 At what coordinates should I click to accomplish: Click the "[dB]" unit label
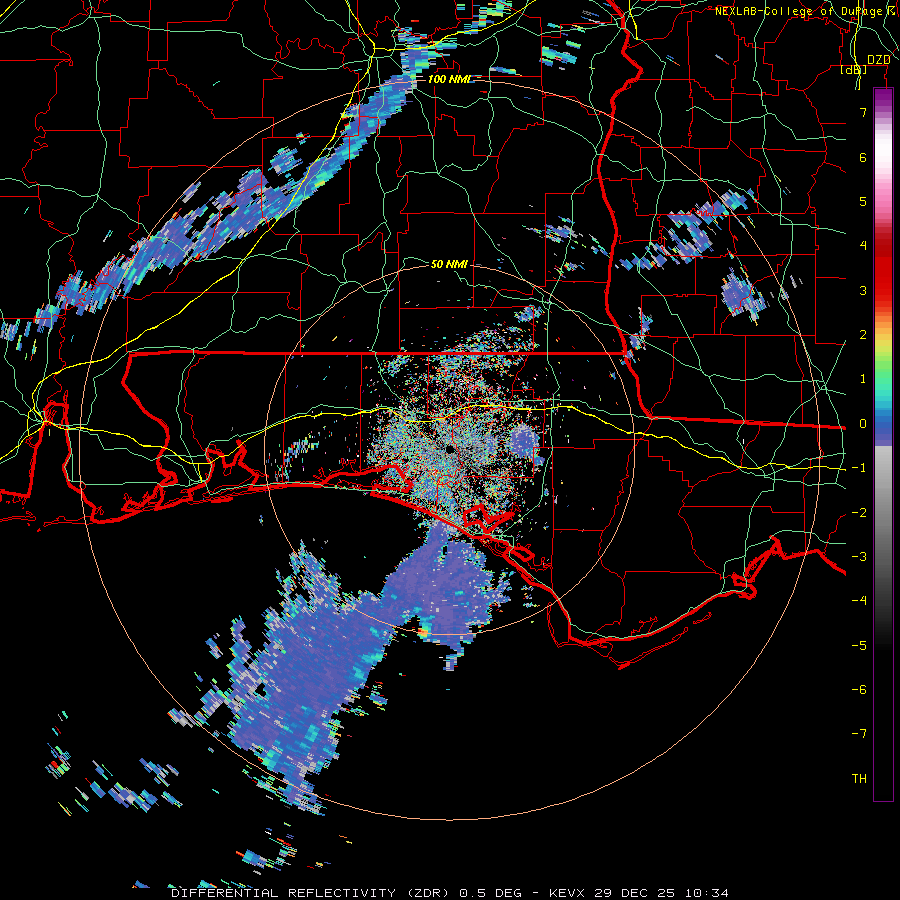854,70
